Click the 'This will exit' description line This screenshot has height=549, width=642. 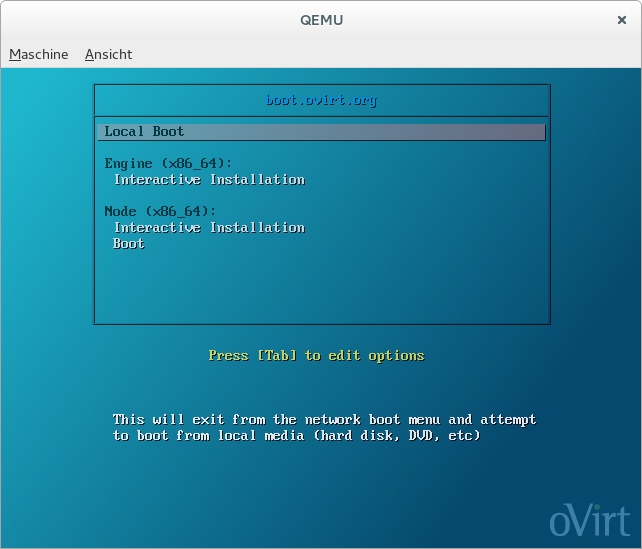pos(324,420)
